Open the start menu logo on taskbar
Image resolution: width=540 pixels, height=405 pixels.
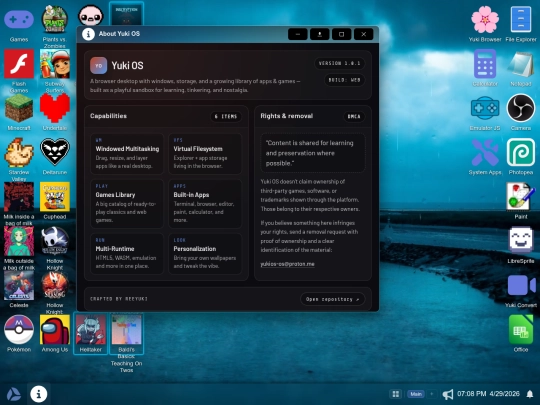pos(13,394)
